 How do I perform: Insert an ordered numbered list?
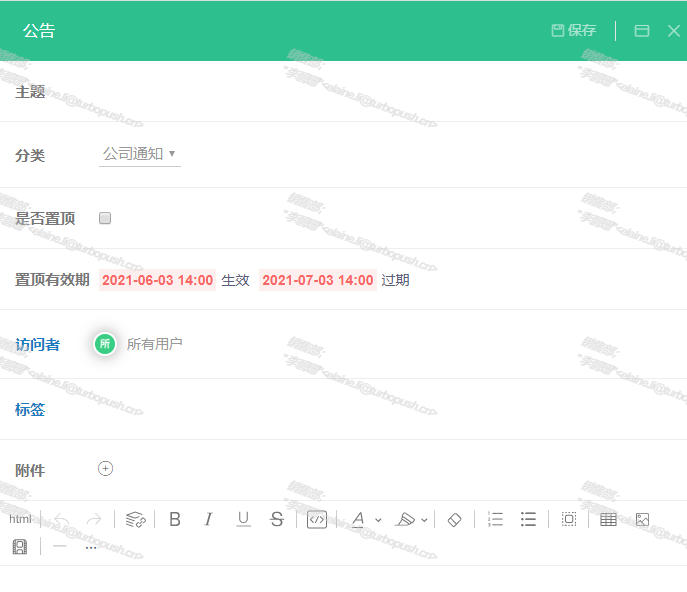(x=495, y=519)
